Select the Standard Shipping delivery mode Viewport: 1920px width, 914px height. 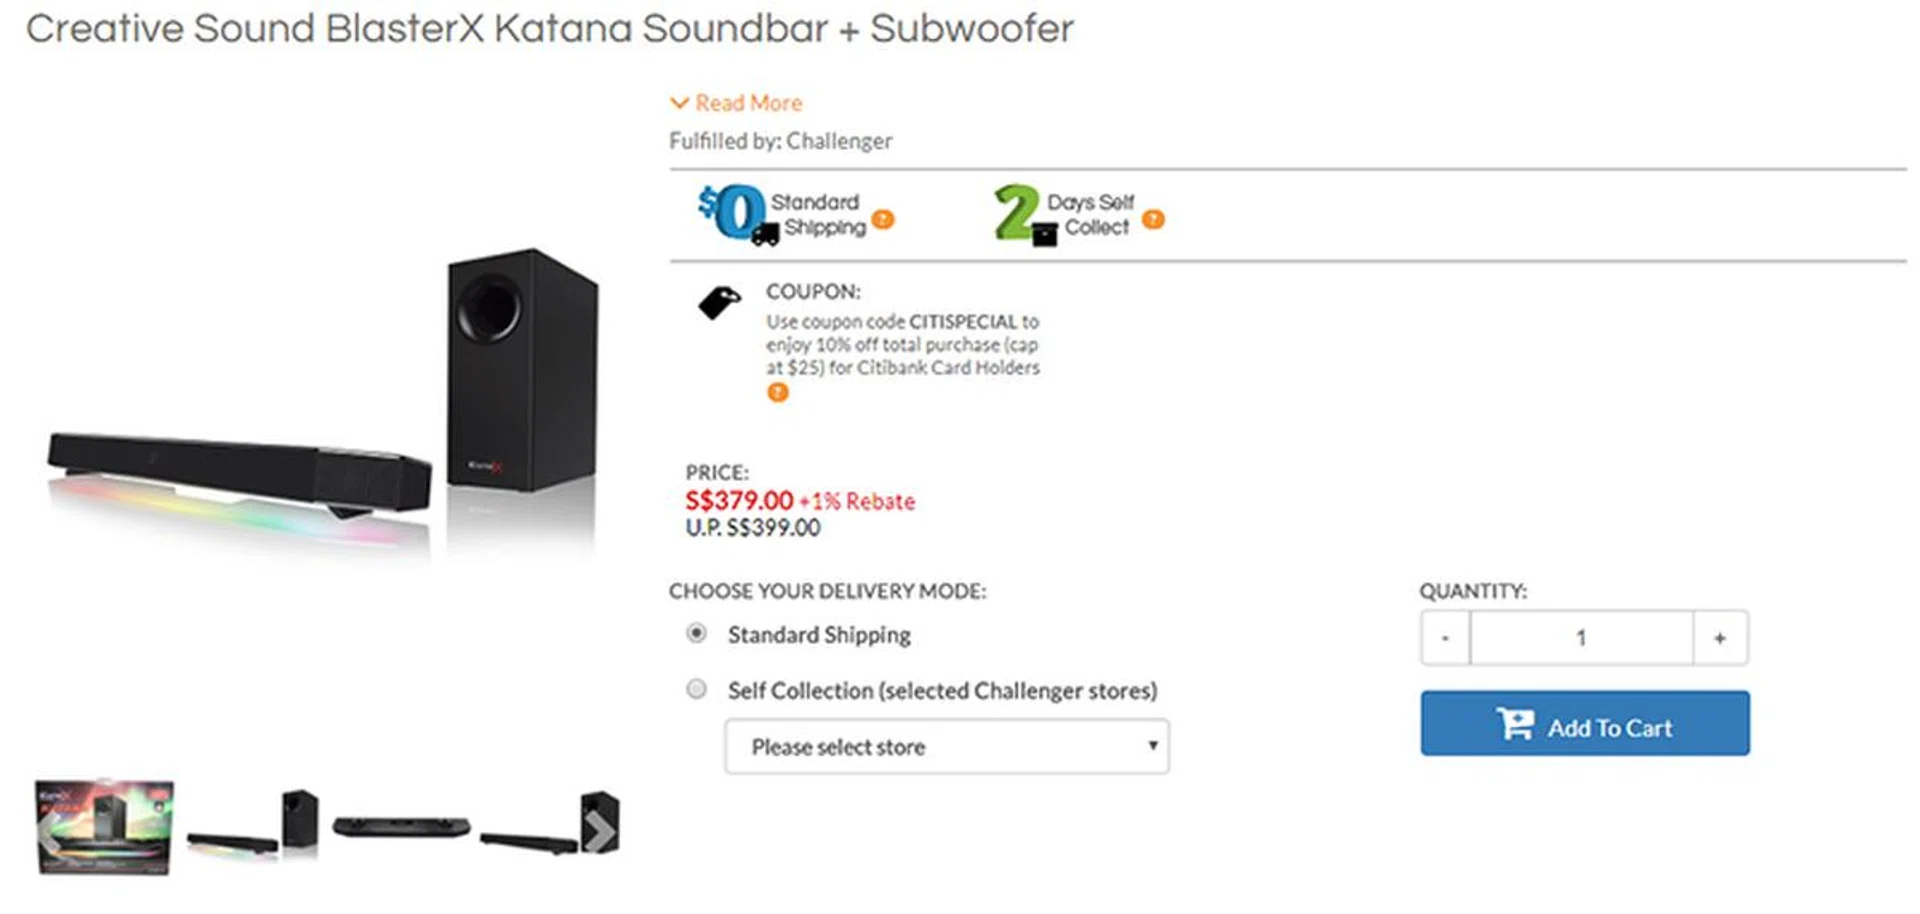tap(696, 633)
